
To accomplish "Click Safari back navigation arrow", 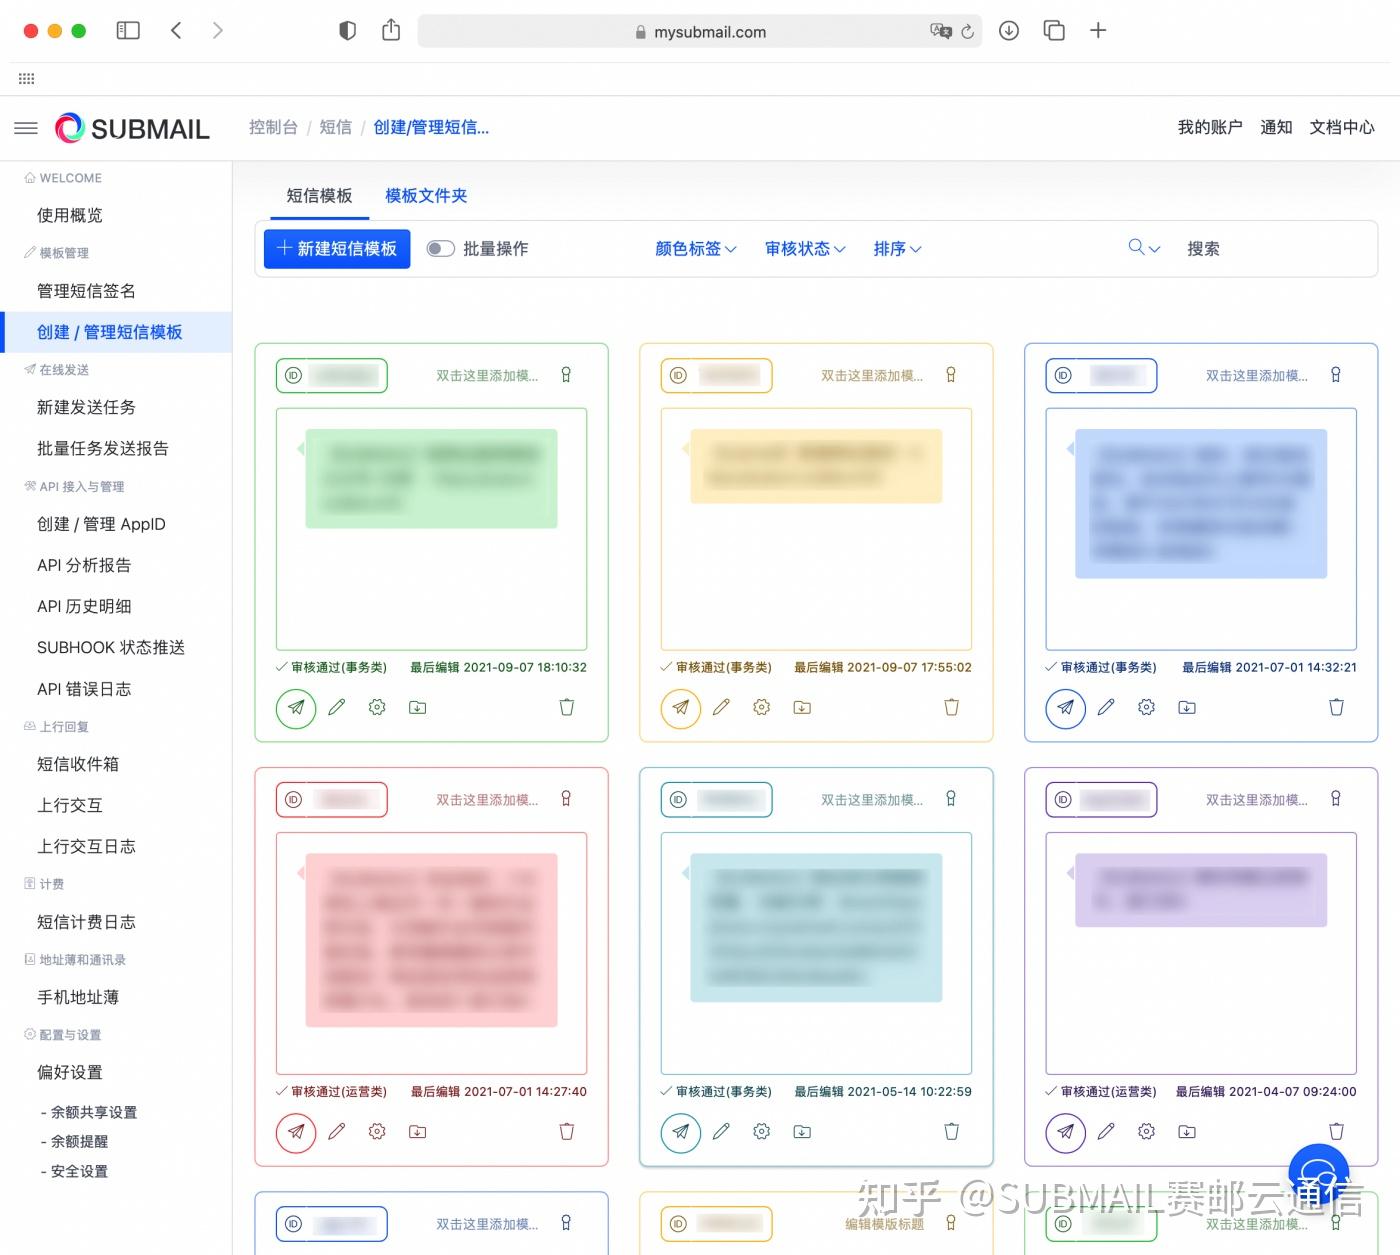I will tap(176, 31).
